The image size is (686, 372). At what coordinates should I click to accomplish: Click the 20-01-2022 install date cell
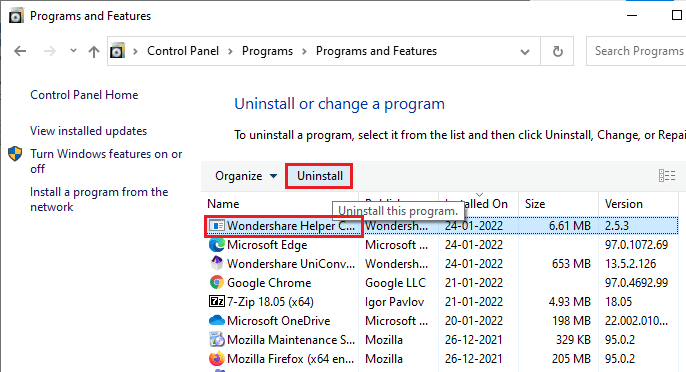[x=474, y=321]
